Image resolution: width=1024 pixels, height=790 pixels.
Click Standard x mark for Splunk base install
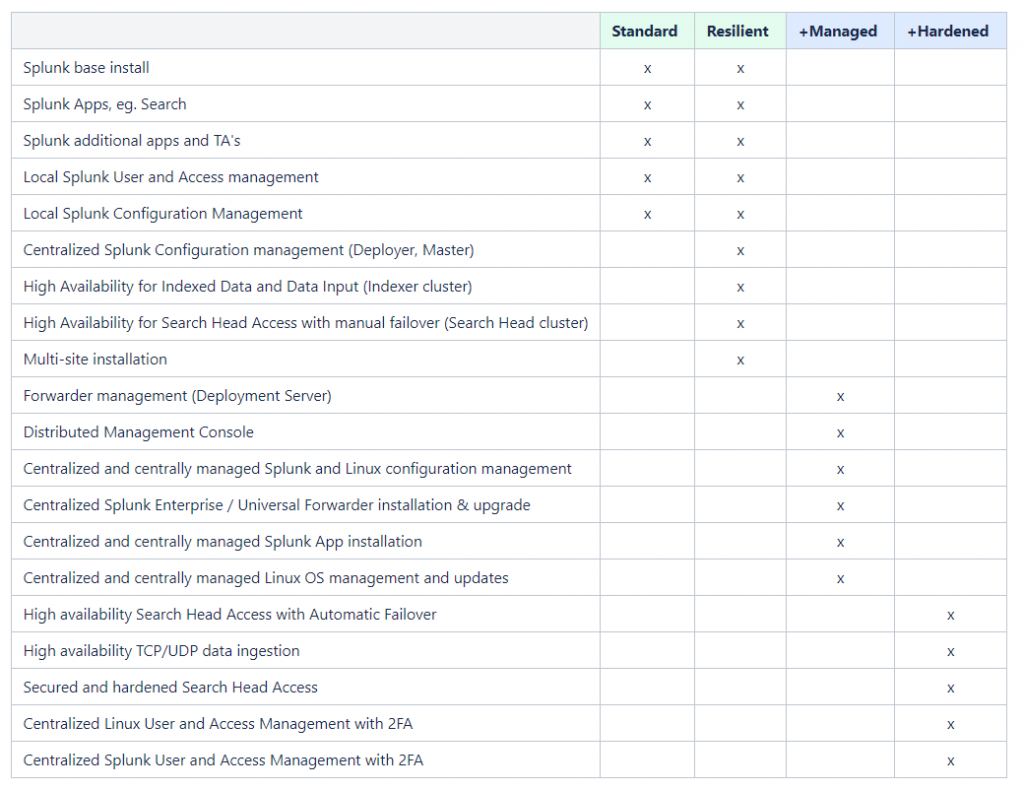pos(647,69)
